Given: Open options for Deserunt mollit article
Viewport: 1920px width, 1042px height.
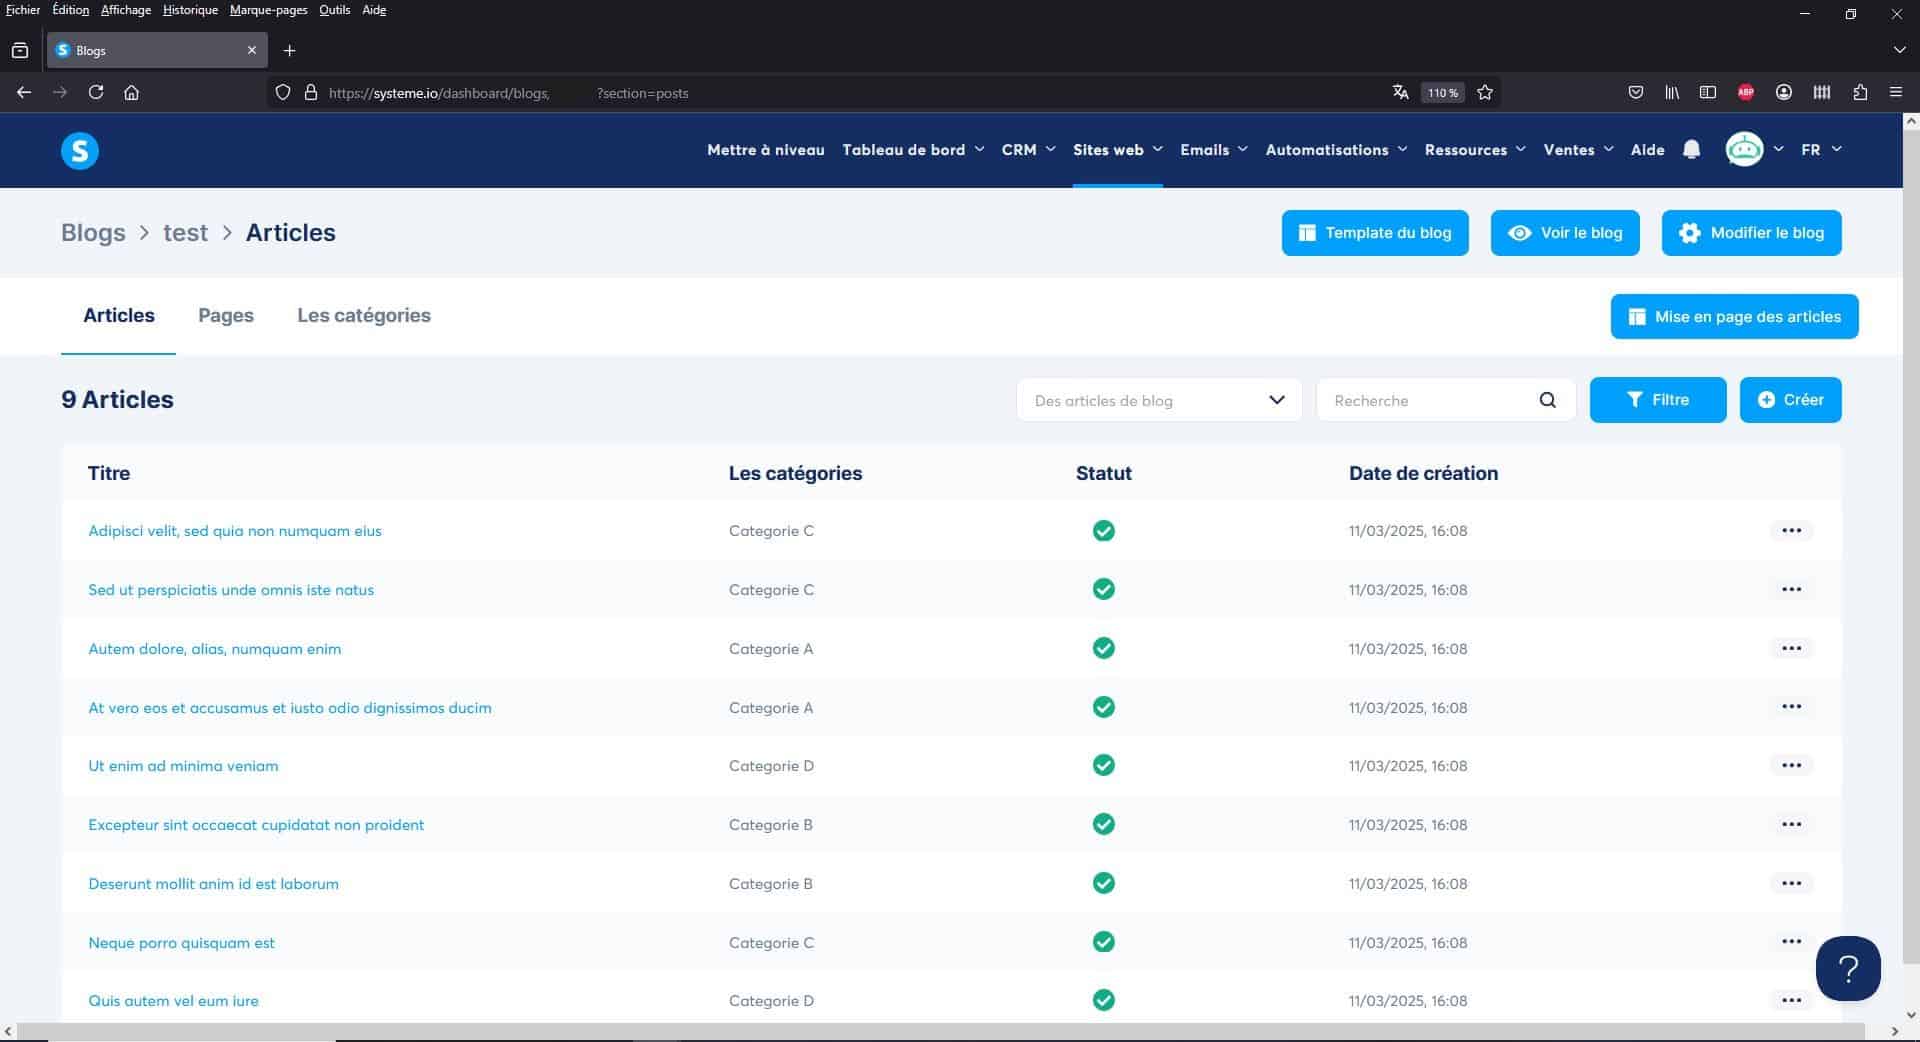Looking at the screenshot, I should [1791, 884].
